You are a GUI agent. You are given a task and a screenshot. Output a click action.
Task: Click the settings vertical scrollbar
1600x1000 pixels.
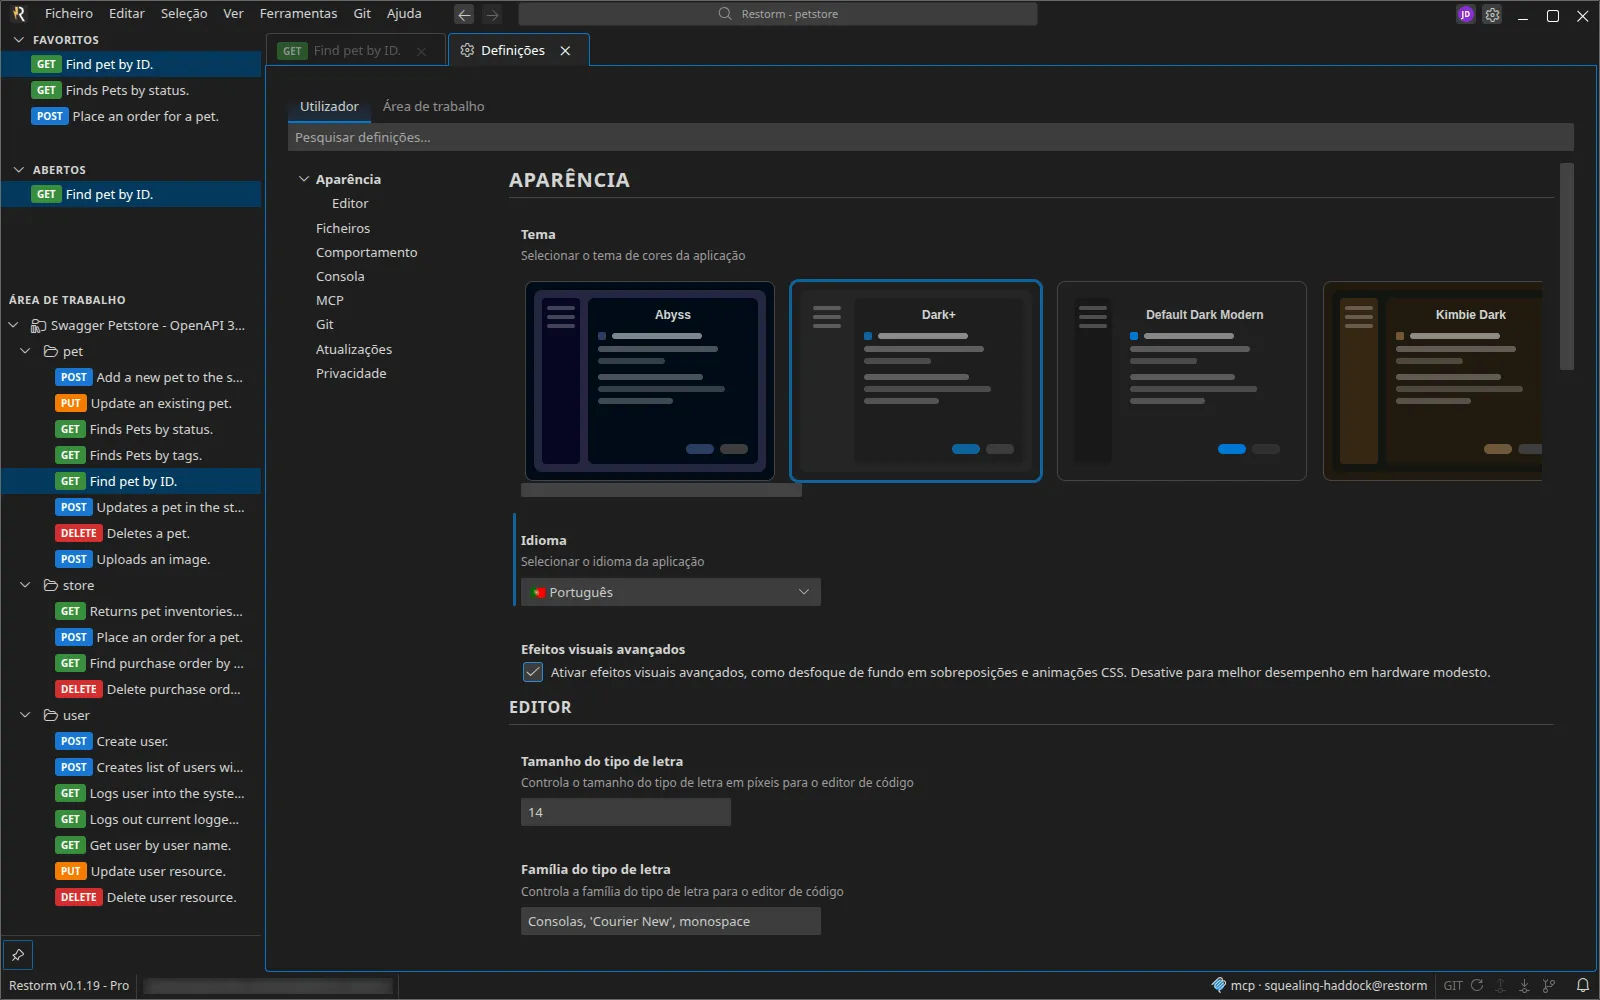pos(1567,267)
